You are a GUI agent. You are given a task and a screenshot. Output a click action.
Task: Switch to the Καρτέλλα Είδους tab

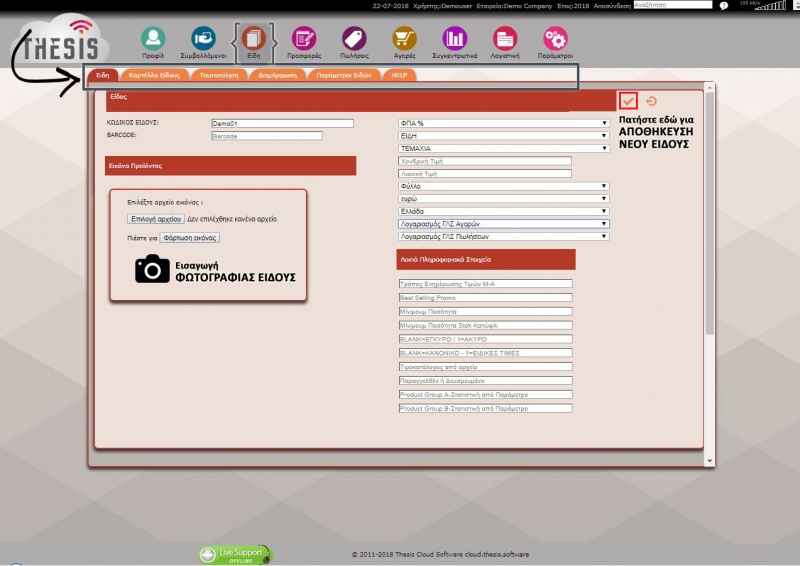tap(153, 75)
